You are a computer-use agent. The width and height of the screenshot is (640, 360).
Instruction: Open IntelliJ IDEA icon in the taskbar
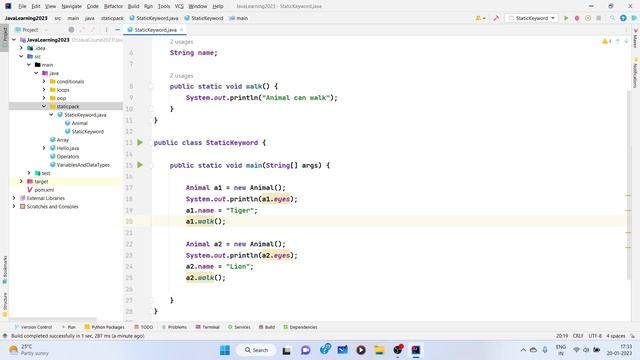[x=416, y=350]
